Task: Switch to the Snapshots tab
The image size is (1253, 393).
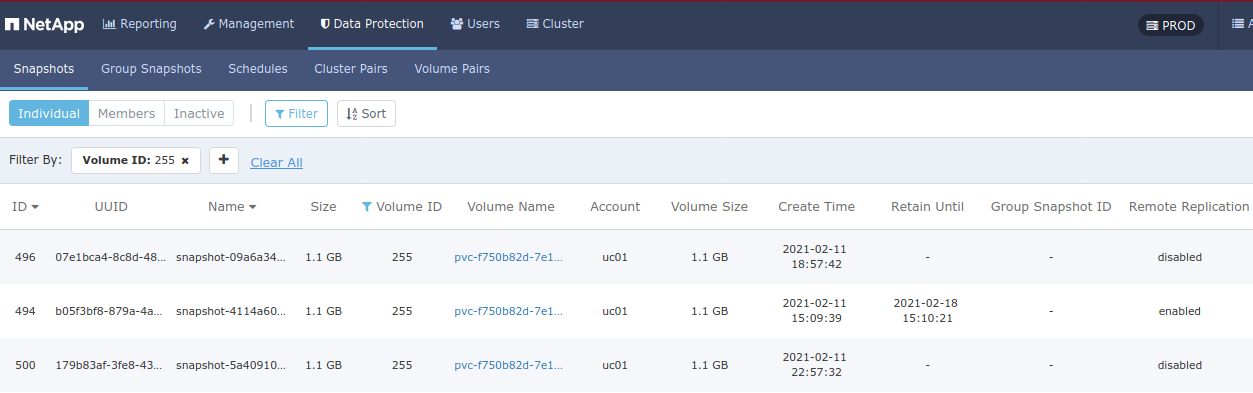Action: click(x=44, y=69)
